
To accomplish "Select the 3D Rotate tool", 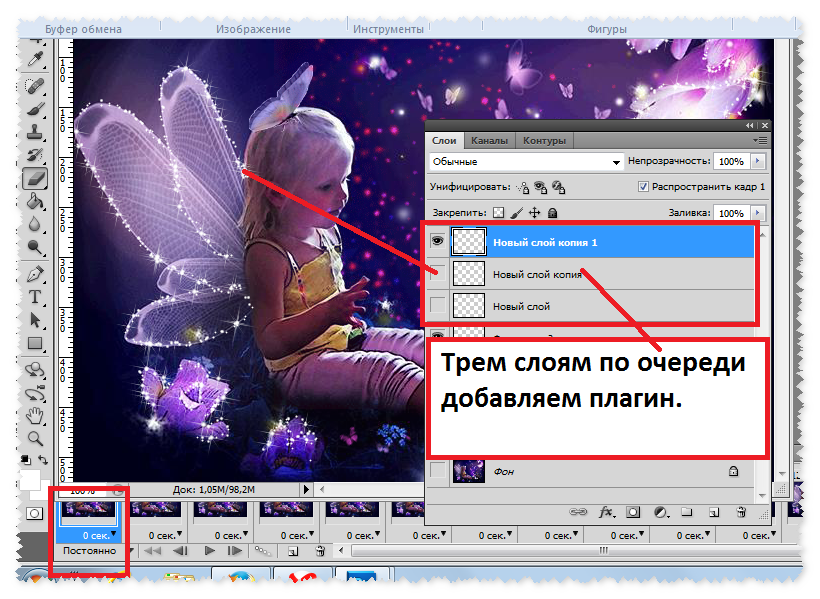I will 35,370.
